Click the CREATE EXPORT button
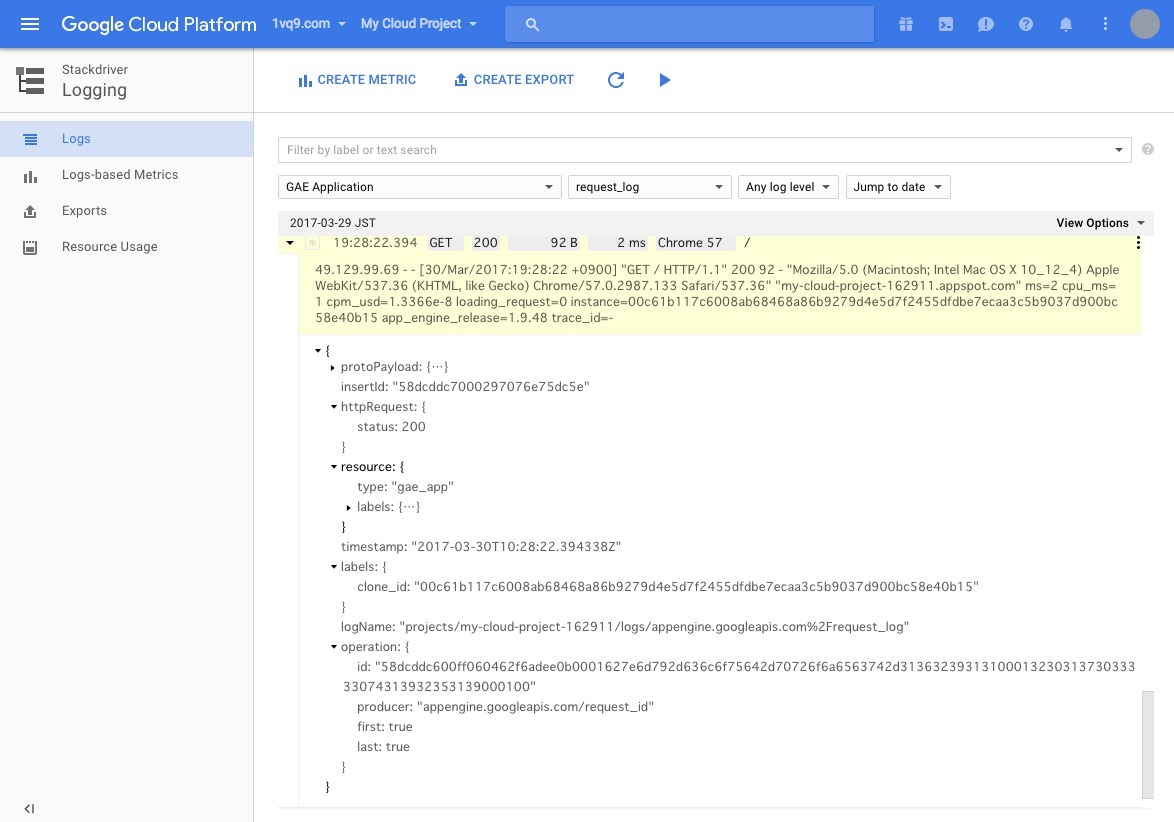Viewport: 1174px width, 822px height. pyautogui.click(x=514, y=80)
